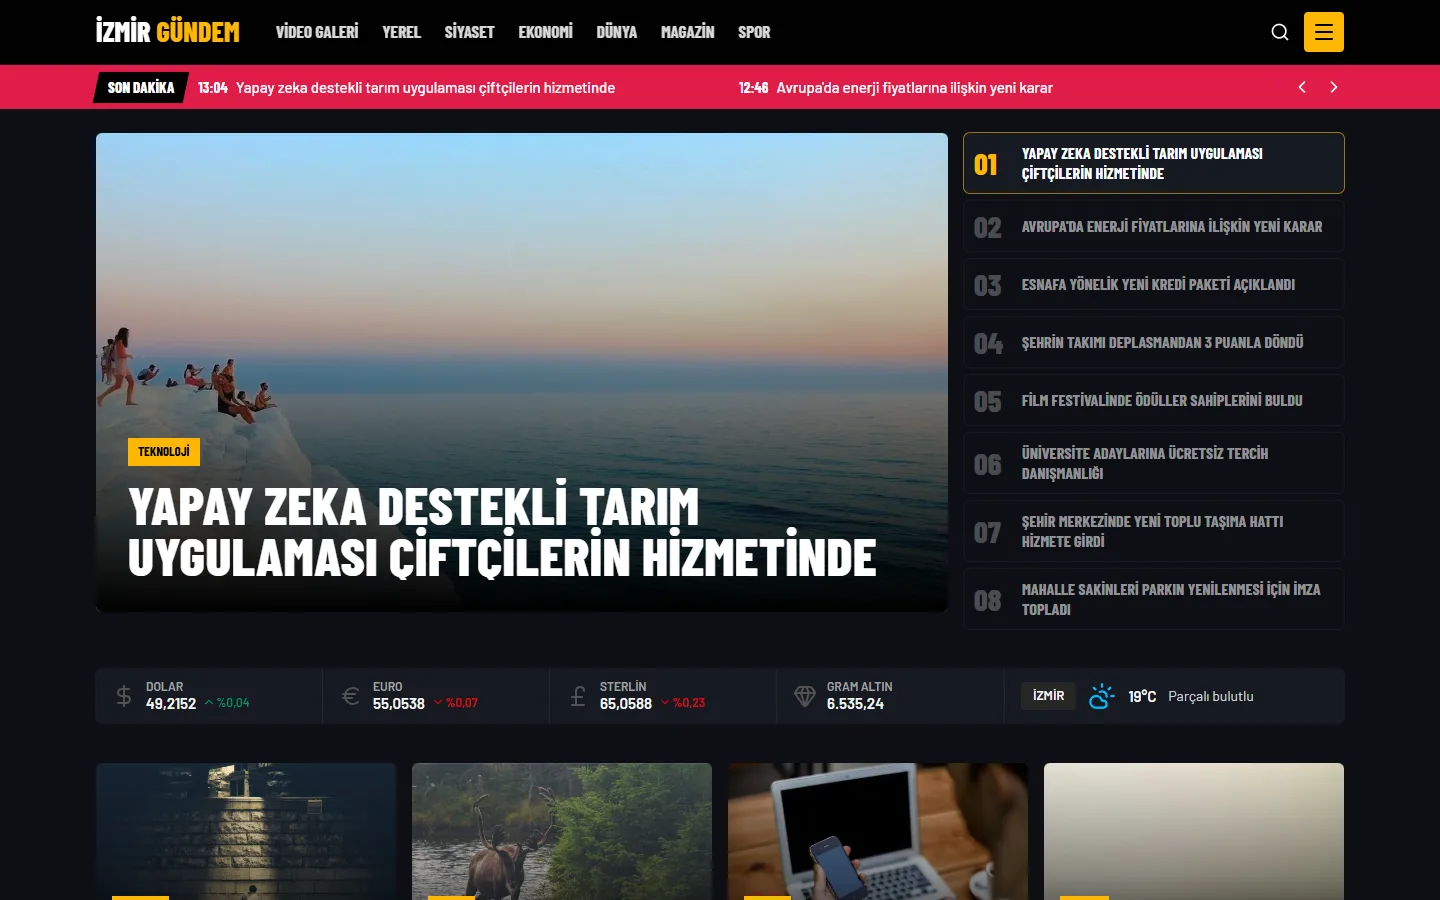Open the laptop and phone news thumbnail
Image resolution: width=1440 pixels, height=900 pixels.
(878, 832)
